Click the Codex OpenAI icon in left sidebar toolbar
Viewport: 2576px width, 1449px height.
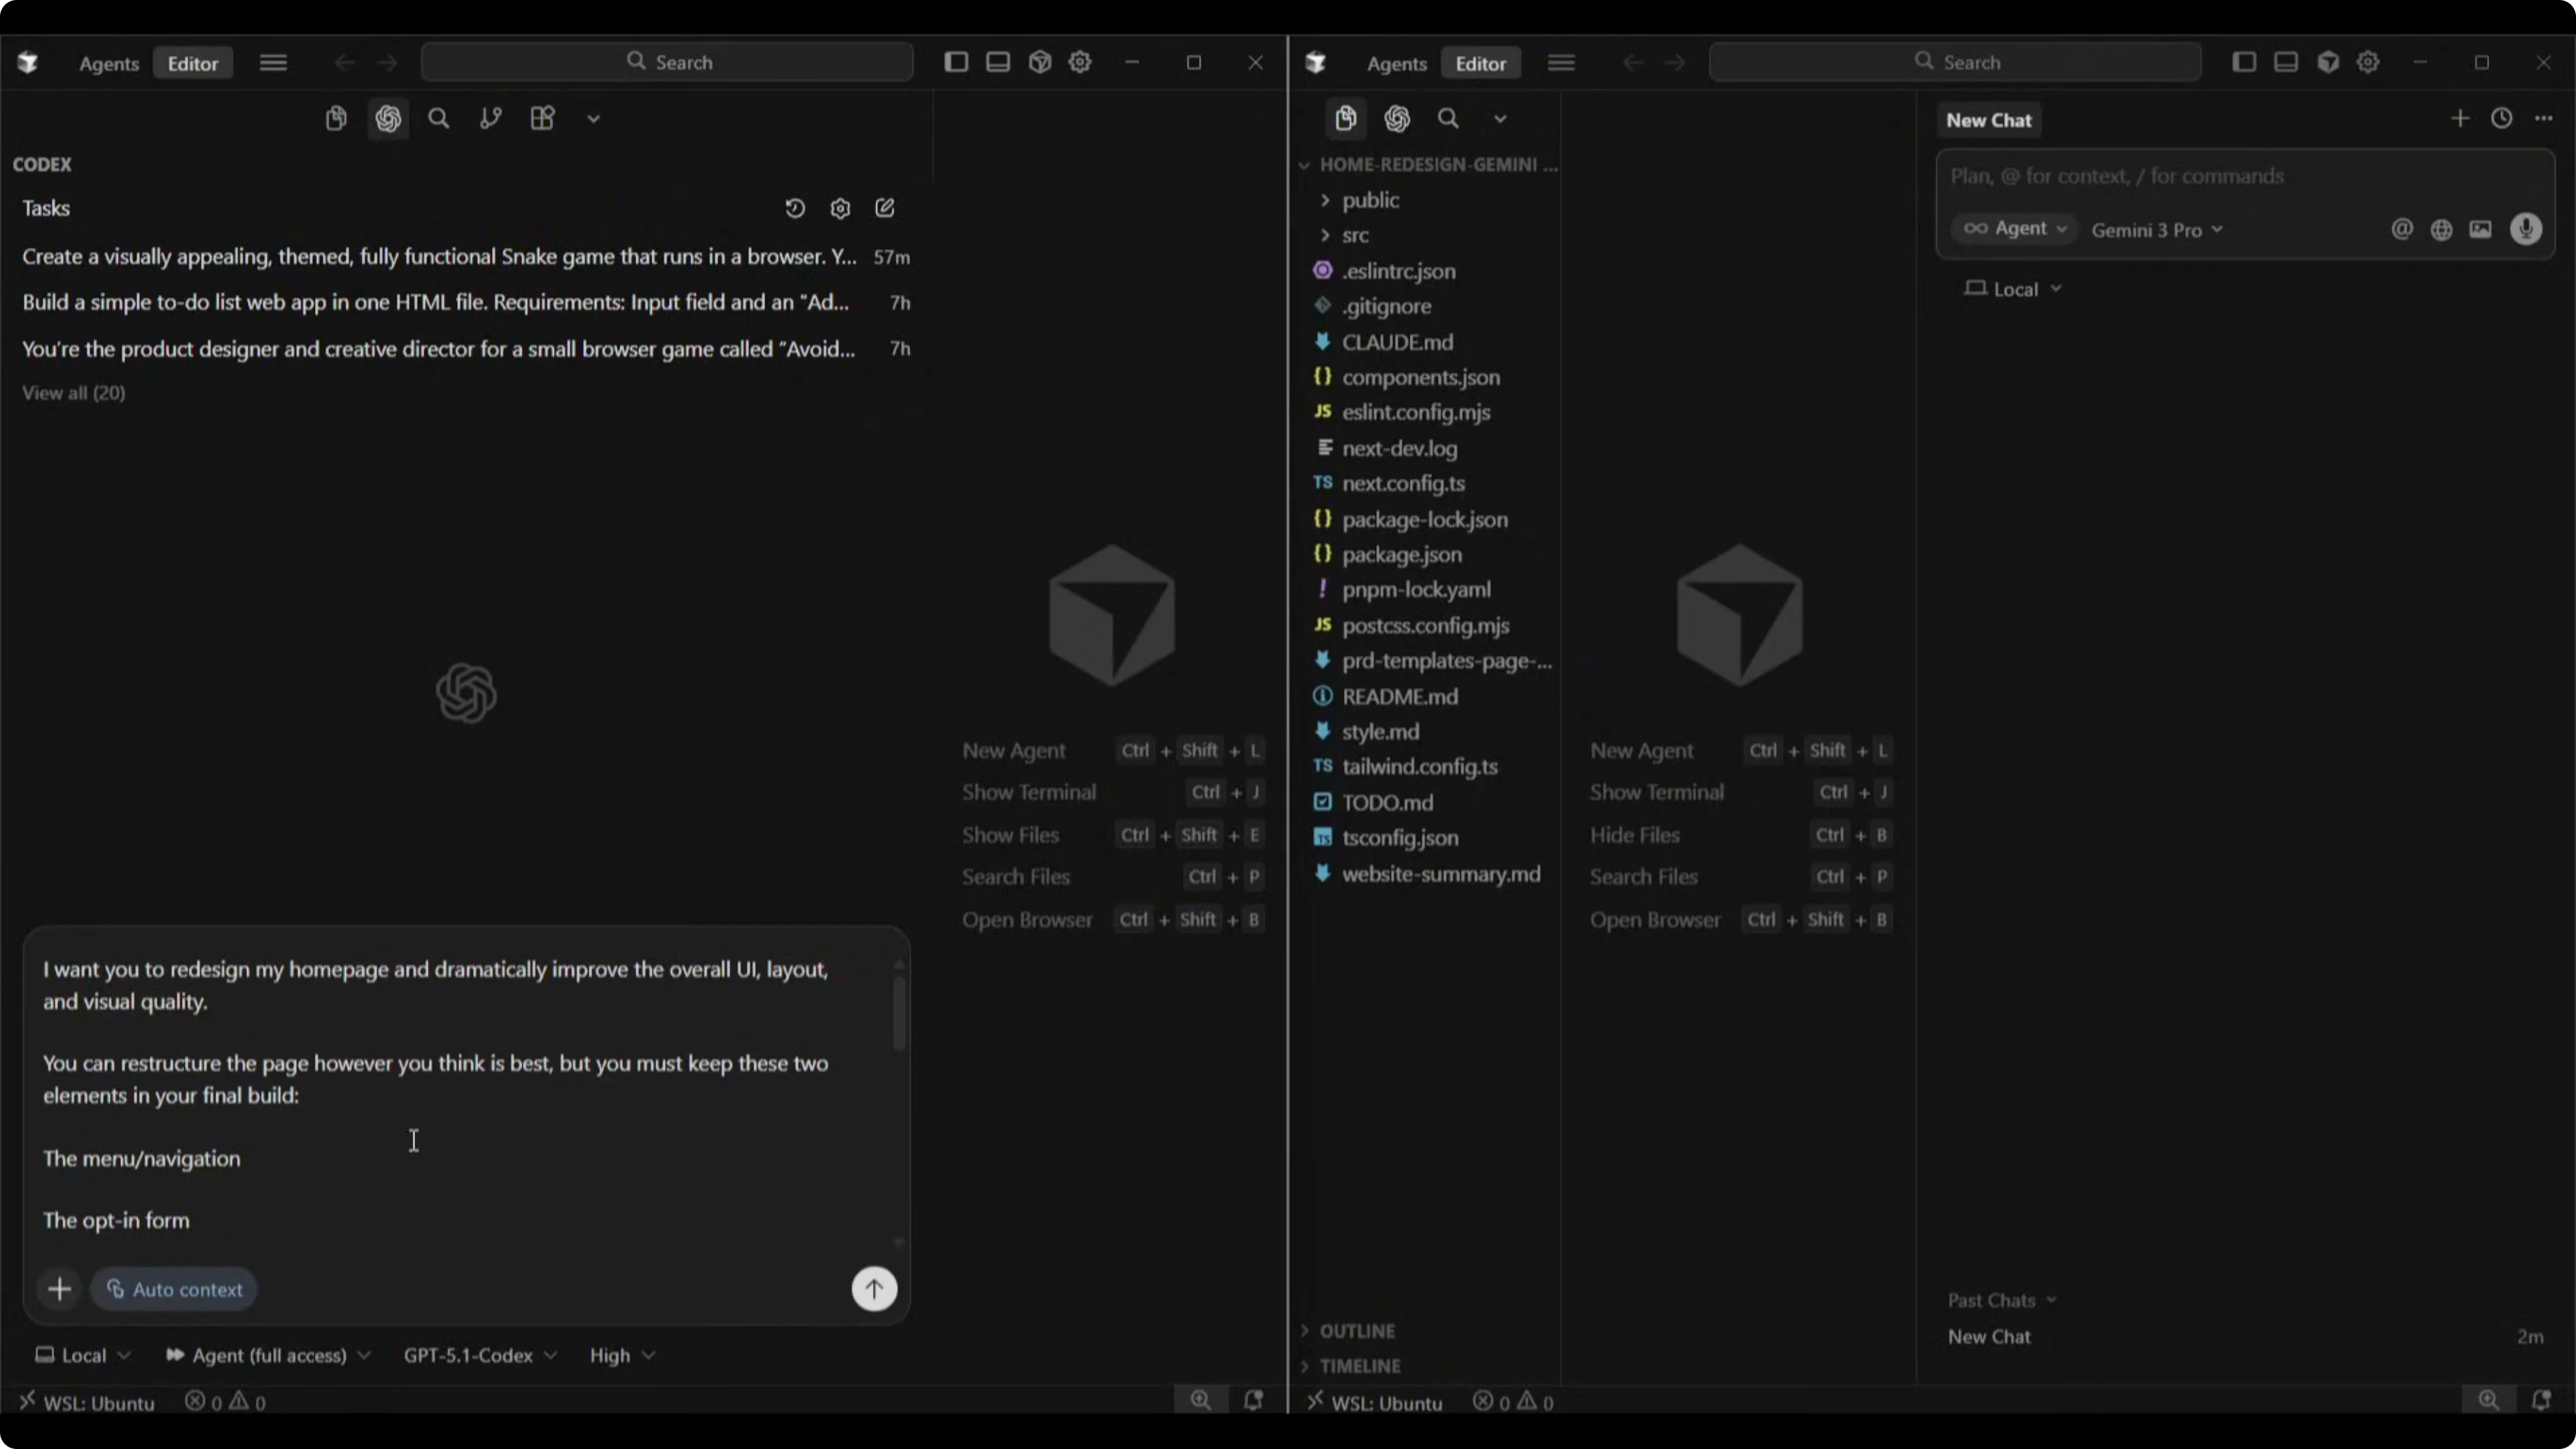point(388,119)
